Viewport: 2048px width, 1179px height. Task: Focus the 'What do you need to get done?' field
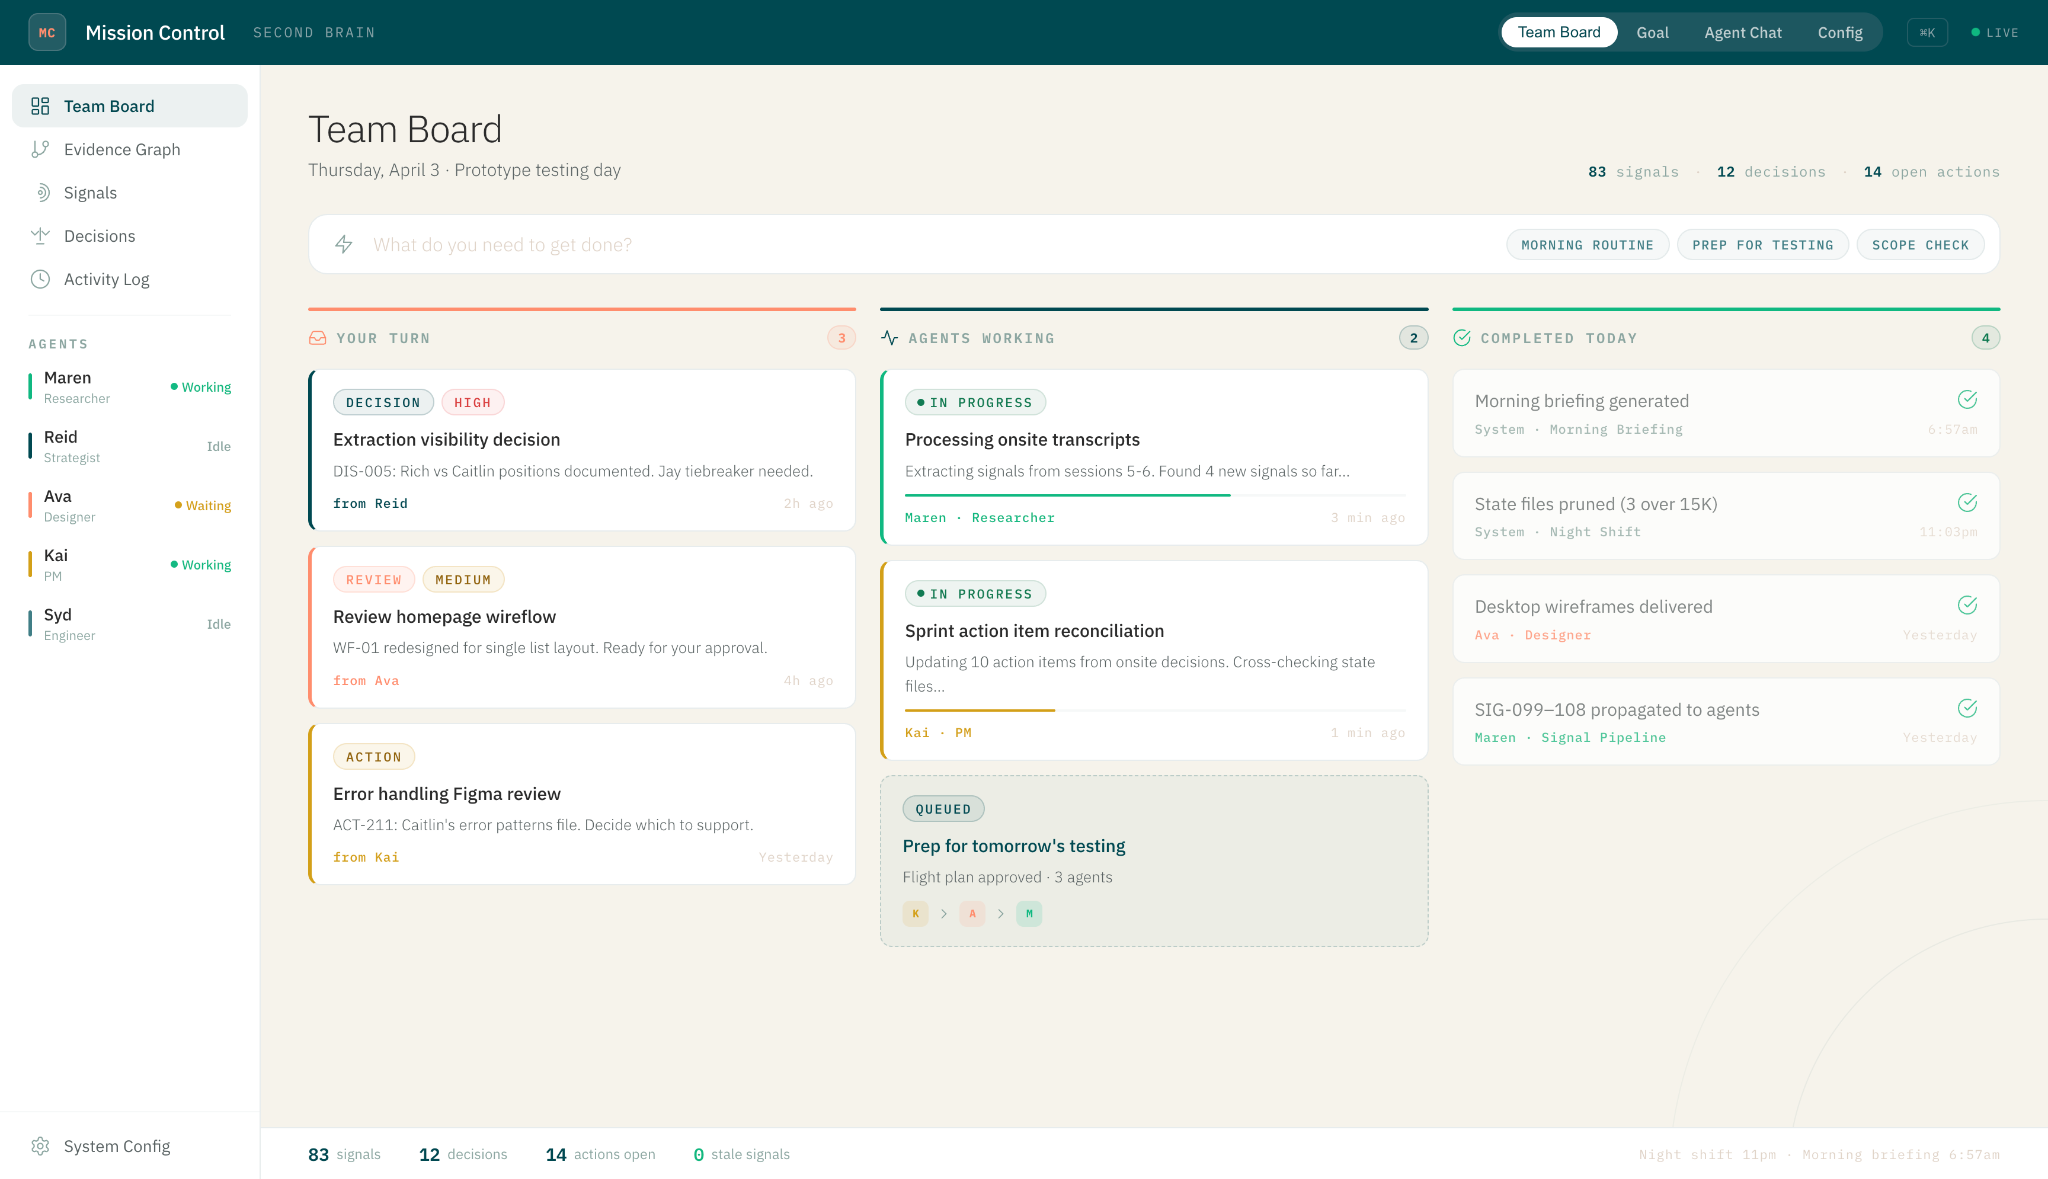[930, 245]
